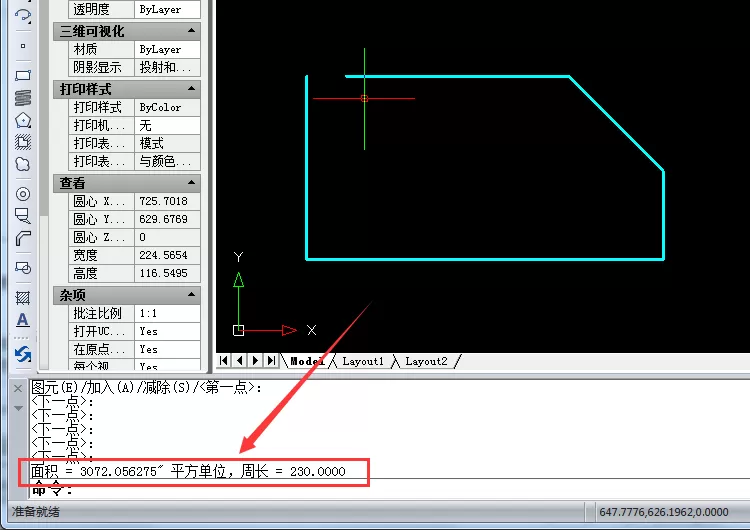The width and height of the screenshot is (750, 530).
Task: Click the command prompt line 命令:
Action: [x=53, y=489]
